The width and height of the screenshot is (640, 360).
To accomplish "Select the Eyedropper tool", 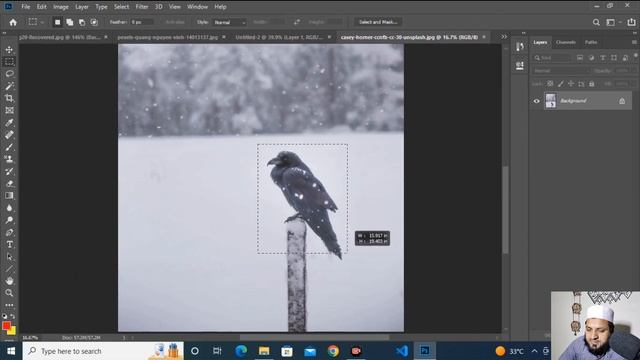I will (x=9, y=122).
